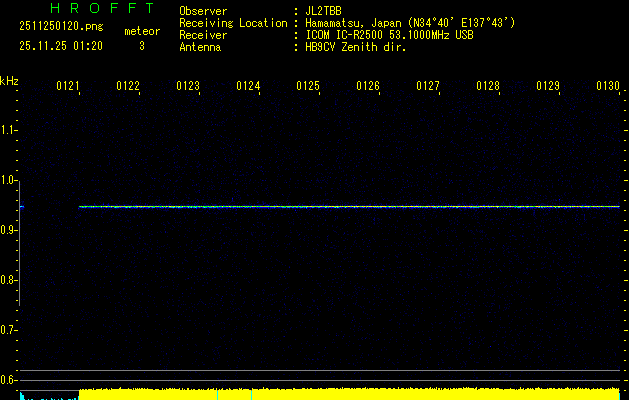Click the meteor label
629x400 pixels.
pos(141,31)
